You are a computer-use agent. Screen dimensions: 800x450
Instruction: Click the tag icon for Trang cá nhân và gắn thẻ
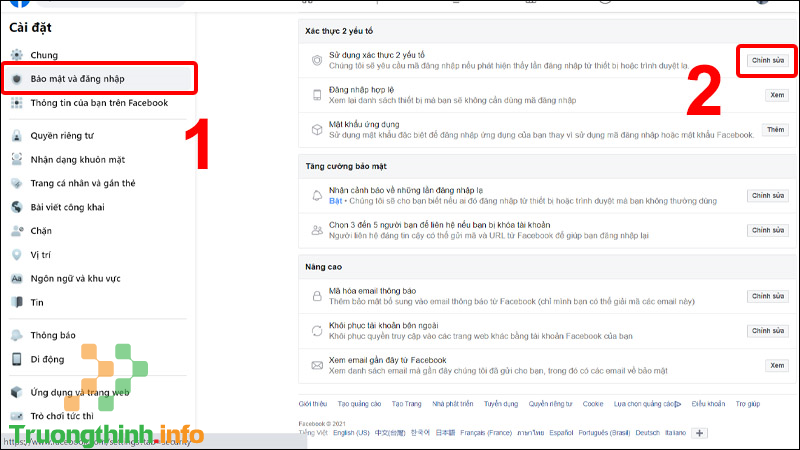[17, 183]
